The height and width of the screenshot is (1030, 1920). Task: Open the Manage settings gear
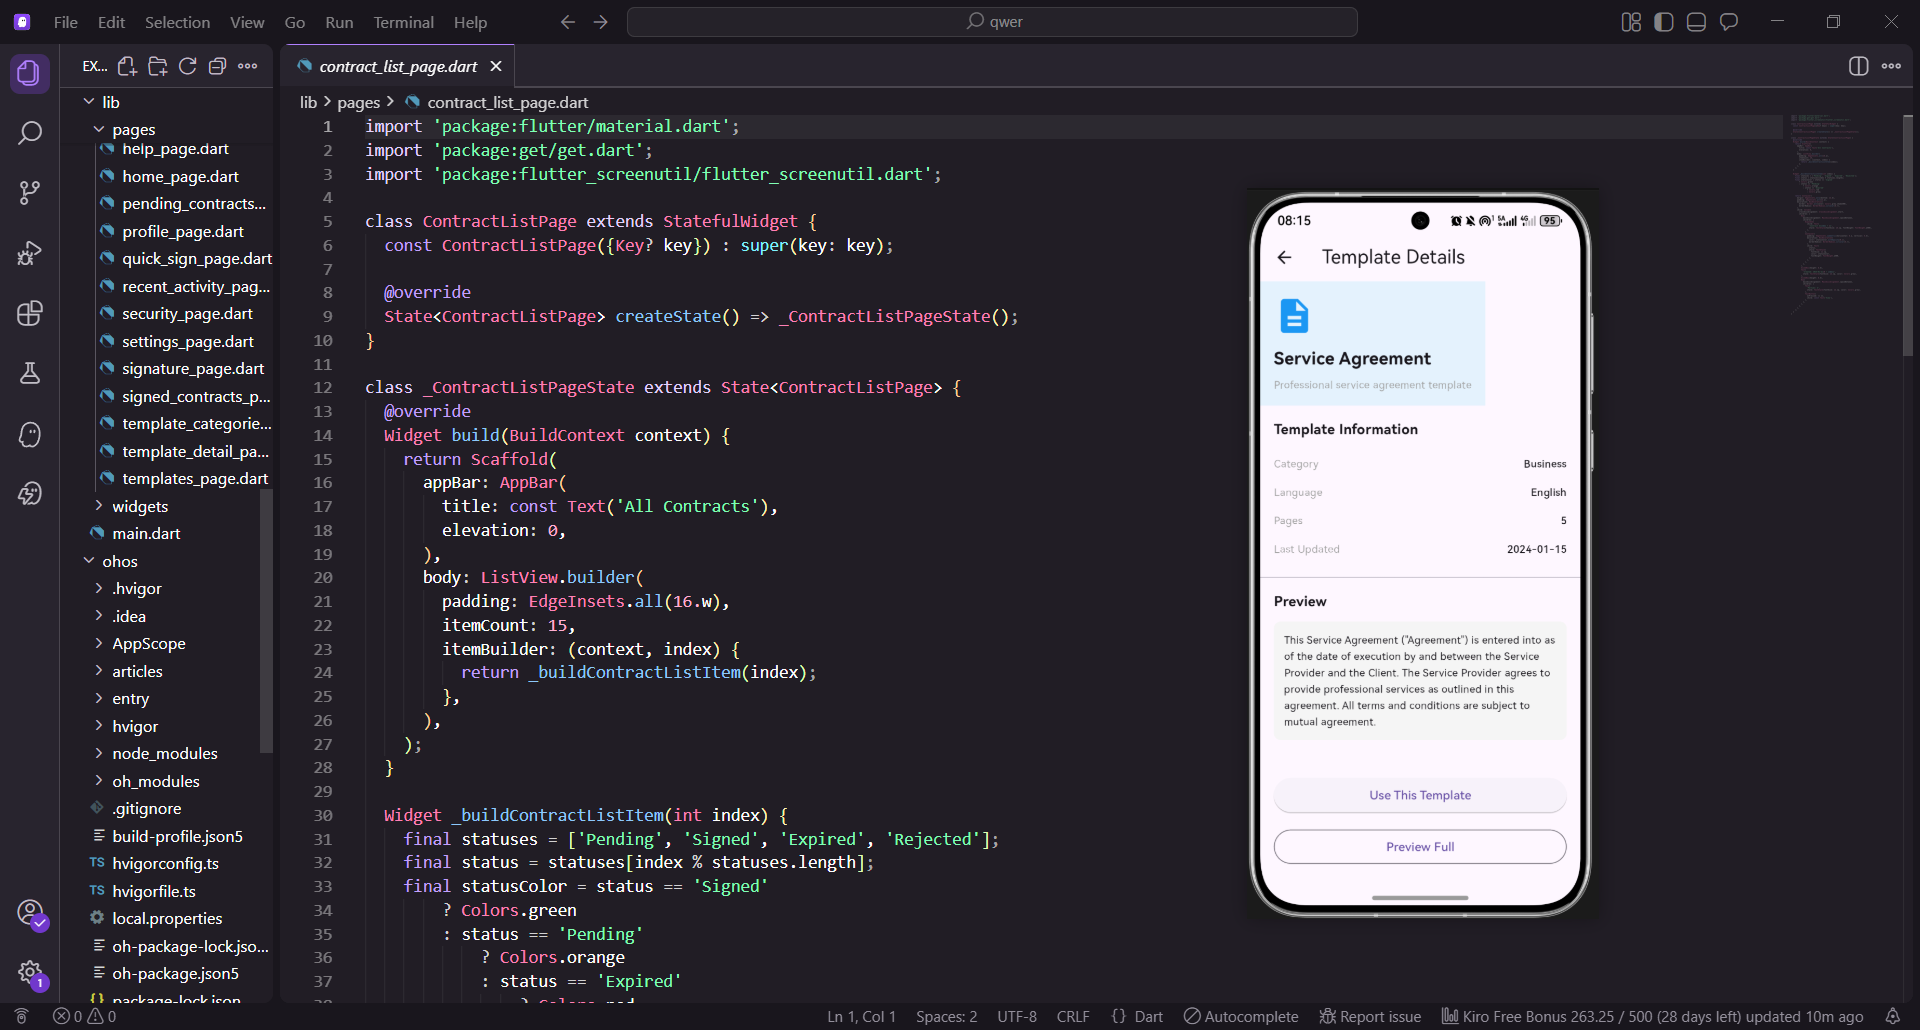30,972
